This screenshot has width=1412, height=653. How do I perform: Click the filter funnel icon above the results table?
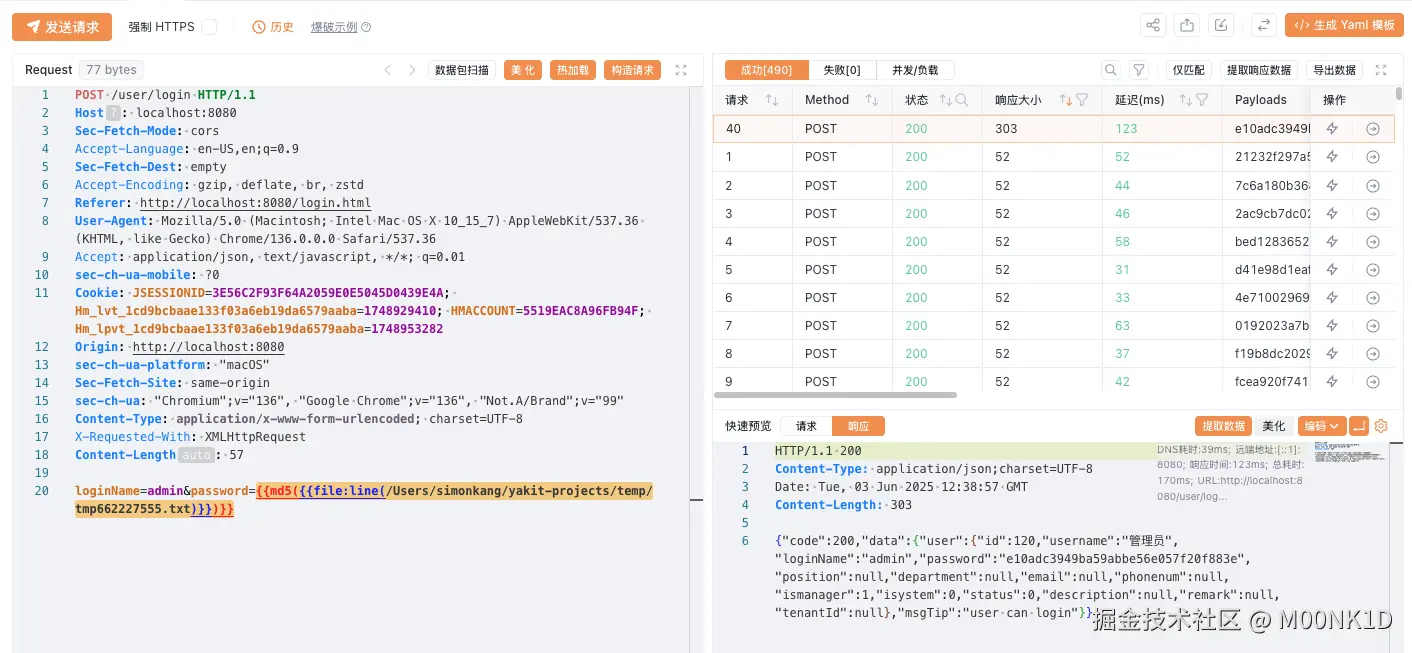click(1138, 70)
